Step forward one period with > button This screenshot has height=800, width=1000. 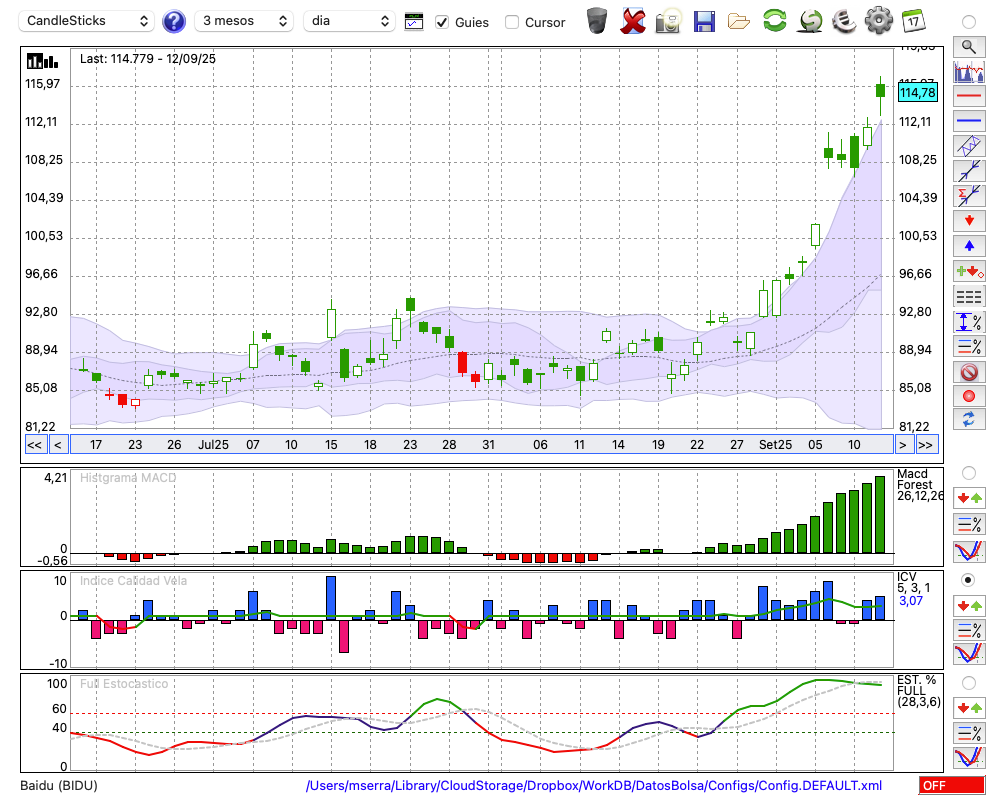(902, 445)
